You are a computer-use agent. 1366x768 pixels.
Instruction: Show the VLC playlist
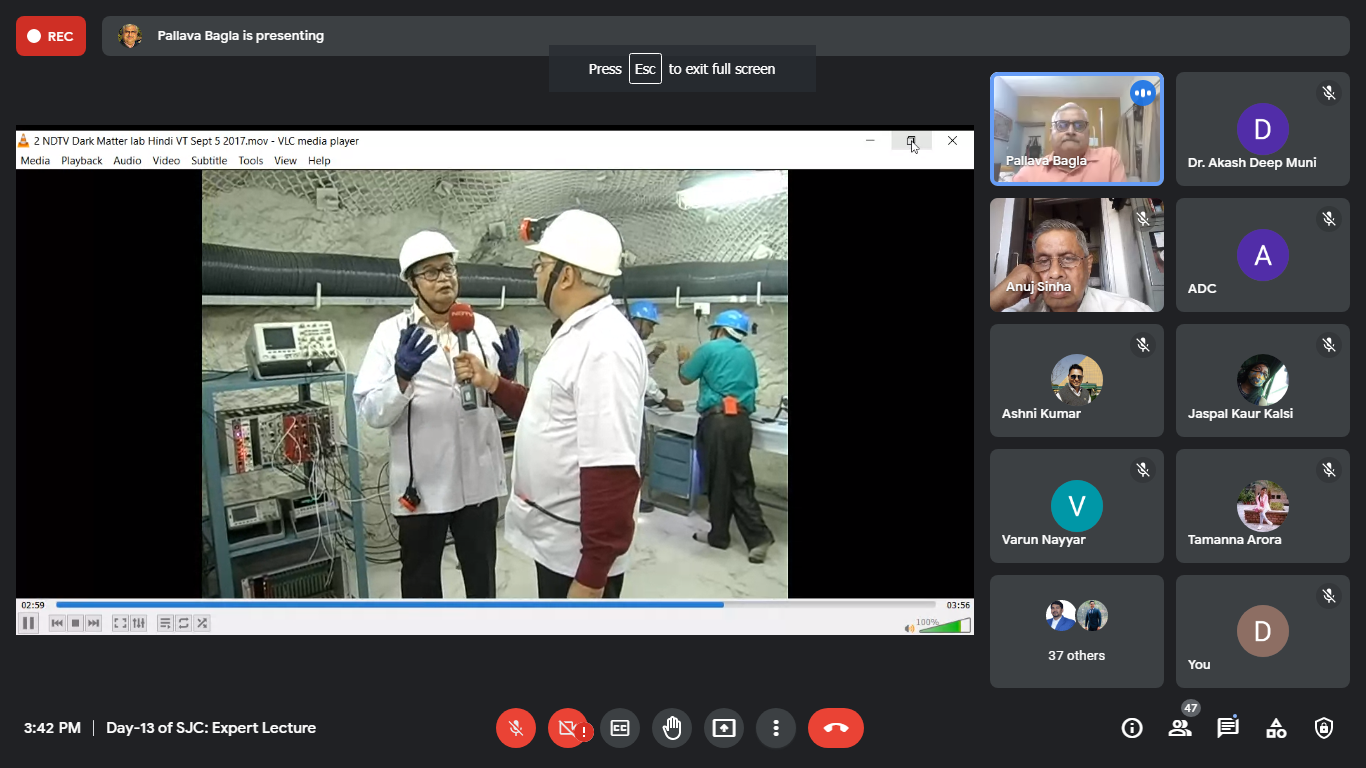pos(166,623)
